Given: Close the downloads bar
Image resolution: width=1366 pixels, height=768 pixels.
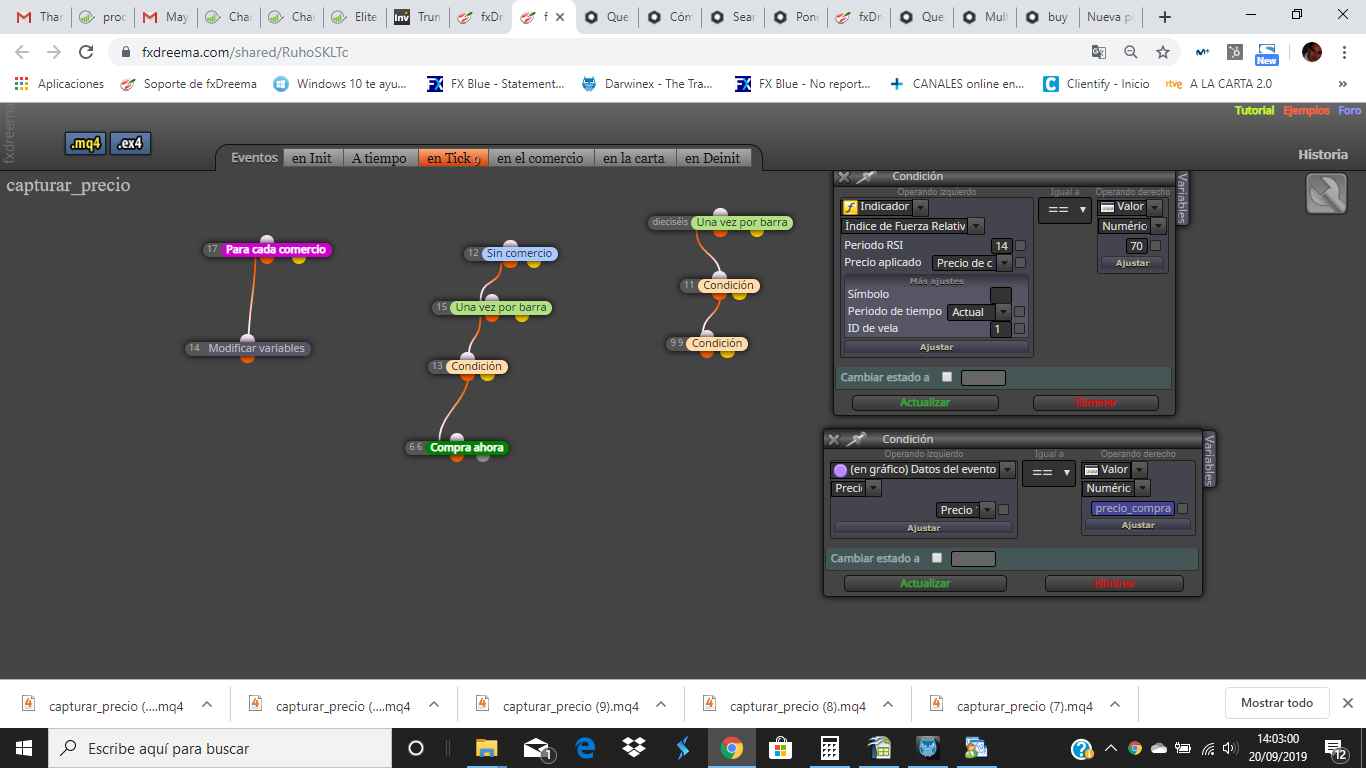Looking at the screenshot, I should pos(1347,703).
